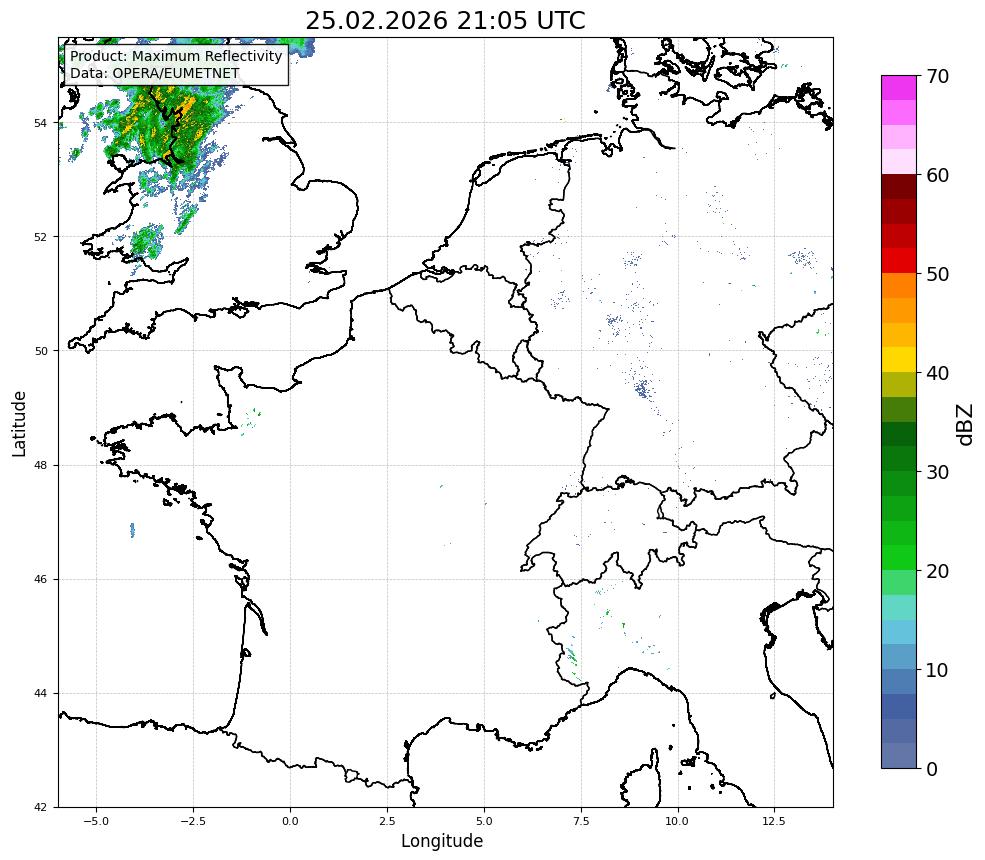Click latitude tick label "42"

coord(40,807)
